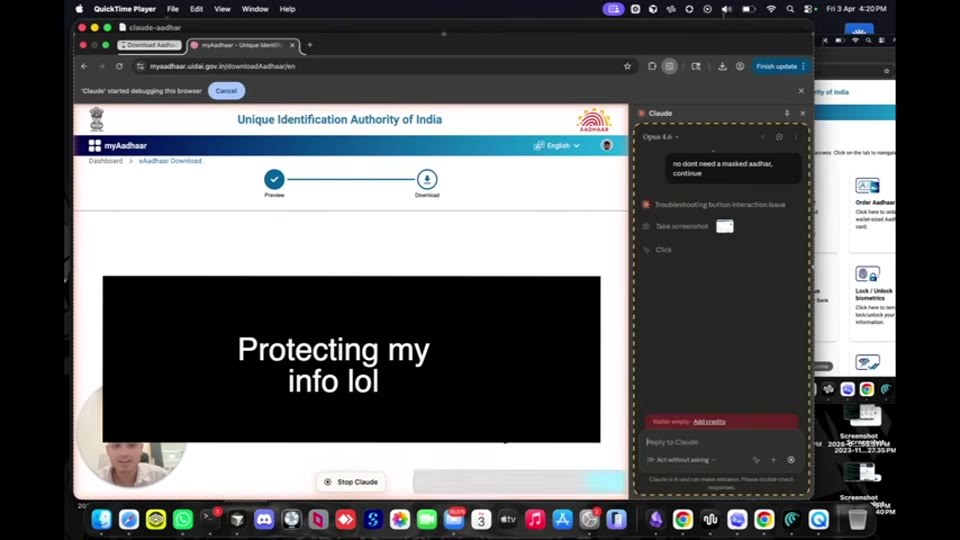Open the profile avatar in myAadhaar header
Image resolution: width=960 pixels, height=540 pixels.
pyautogui.click(x=607, y=145)
